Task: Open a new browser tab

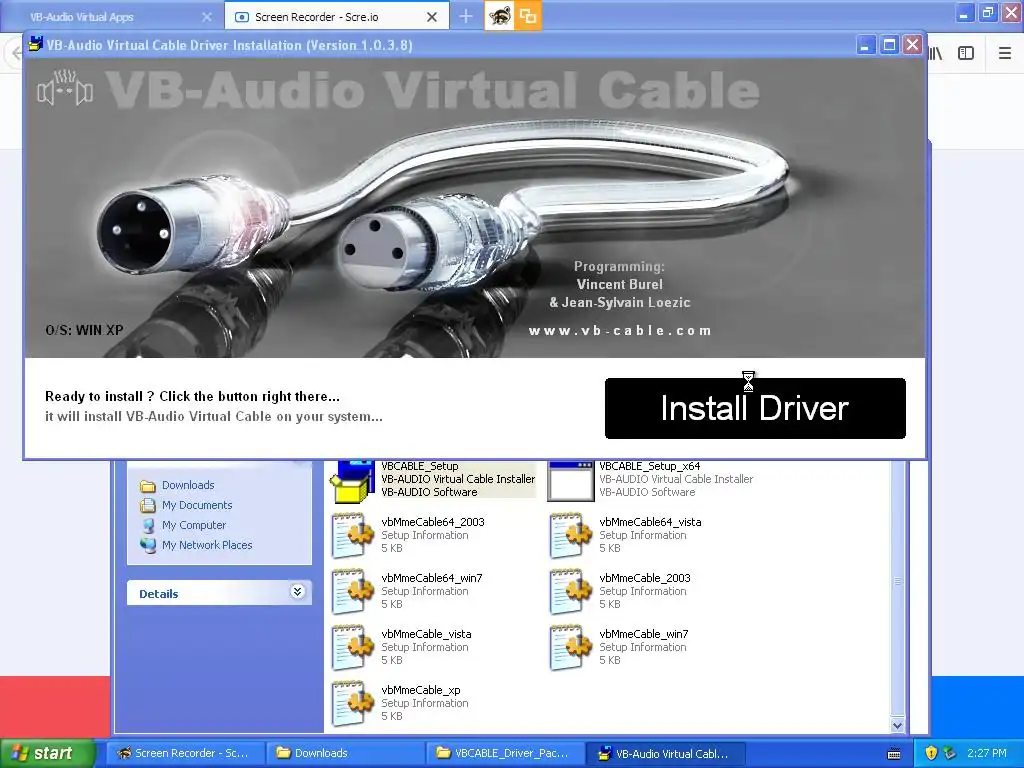Action: click(466, 16)
